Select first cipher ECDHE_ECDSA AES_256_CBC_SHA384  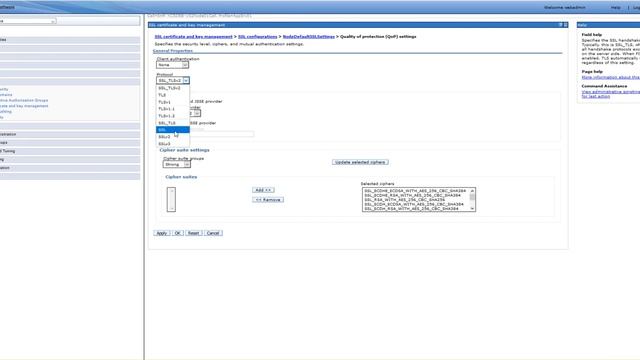[x=415, y=191]
